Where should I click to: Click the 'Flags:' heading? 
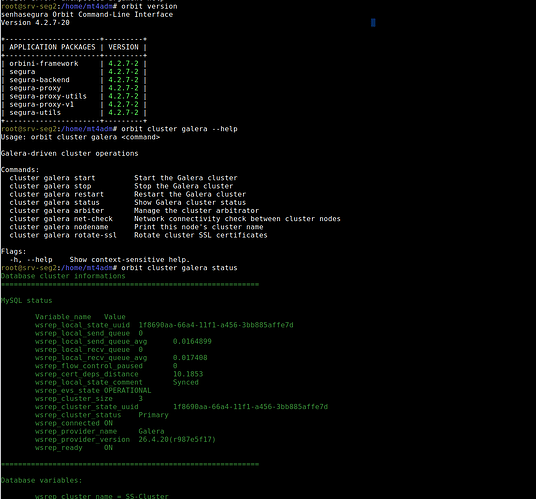tap(13, 252)
